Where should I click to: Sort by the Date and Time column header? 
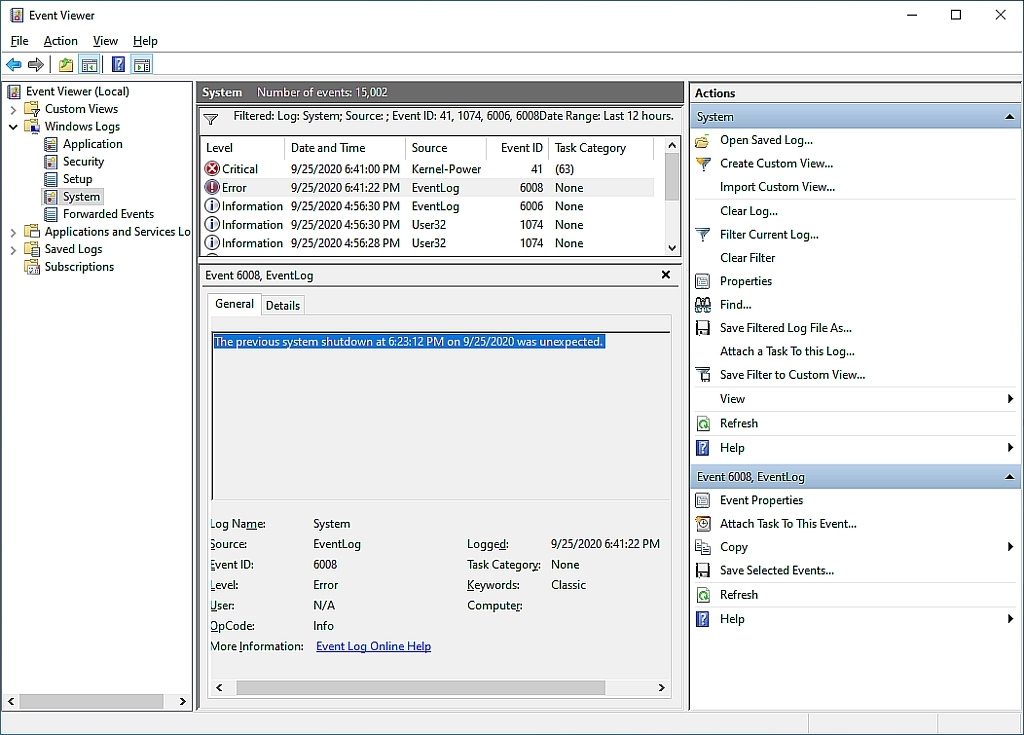pyautogui.click(x=345, y=148)
